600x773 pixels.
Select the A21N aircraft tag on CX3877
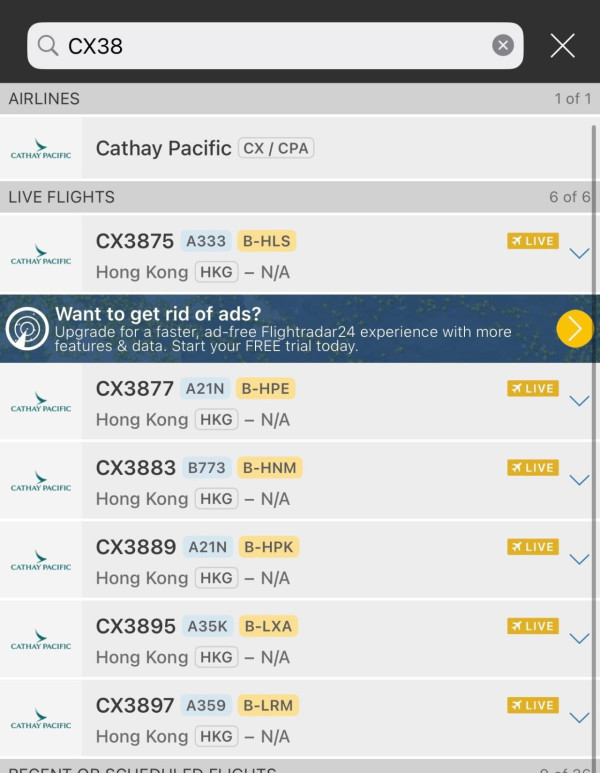206,389
